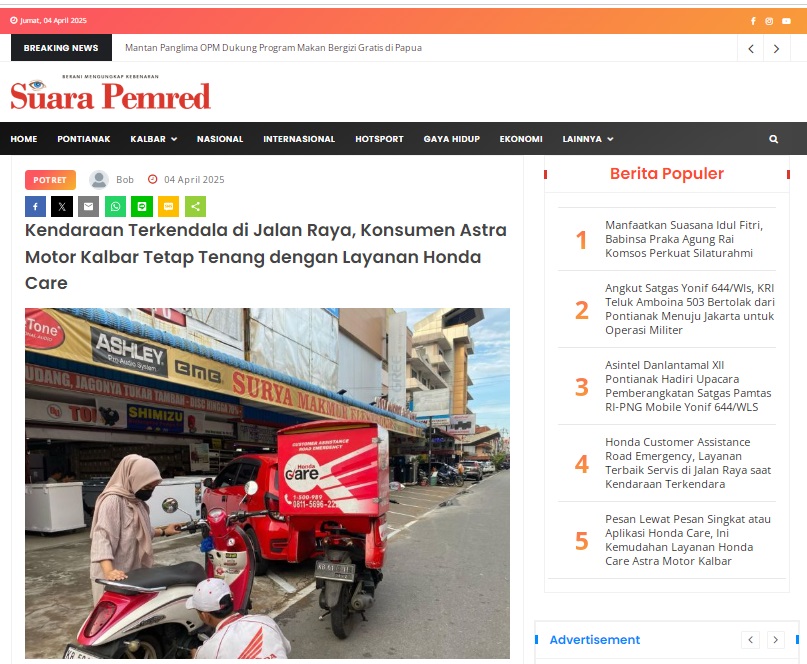The width and height of the screenshot is (807, 664).
Task: Share article on LINE
Action: pyautogui.click(x=142, y=206)
